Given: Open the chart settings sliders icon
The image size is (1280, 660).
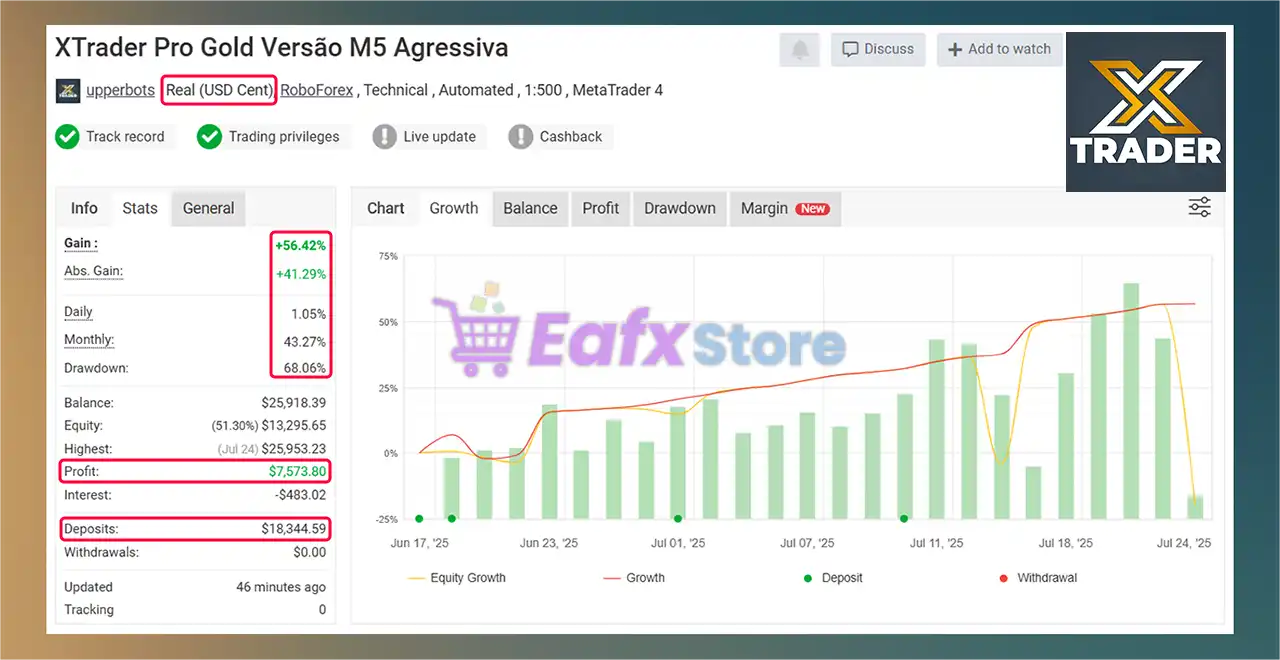Looking at the screenshot, I should point(1199,207).
